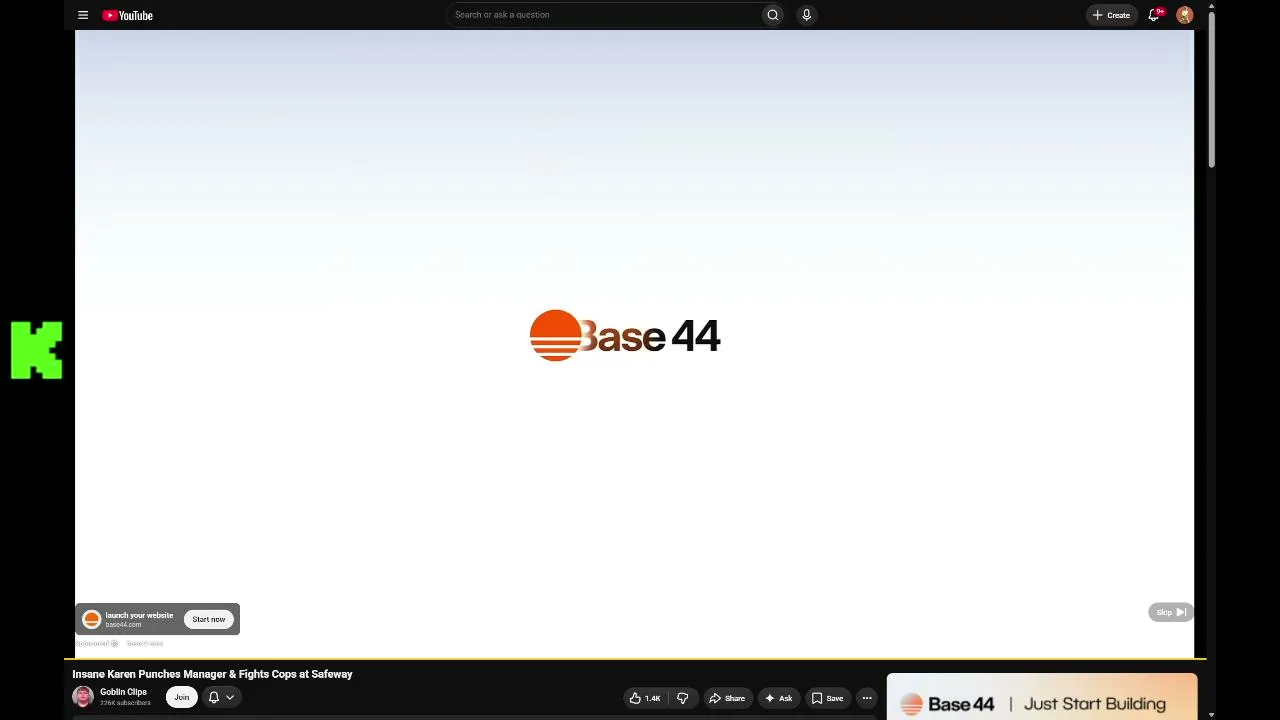Click the '226K subscribers' text
1280x720 pixels.
[x=125, y=703]
